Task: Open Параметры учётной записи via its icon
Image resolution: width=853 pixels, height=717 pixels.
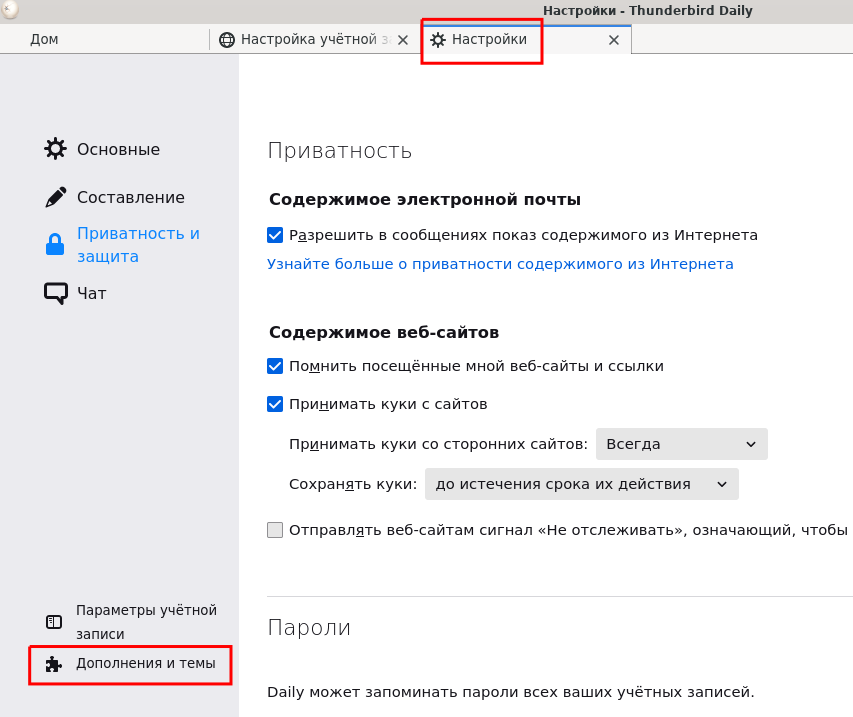Action: (52, 620)
